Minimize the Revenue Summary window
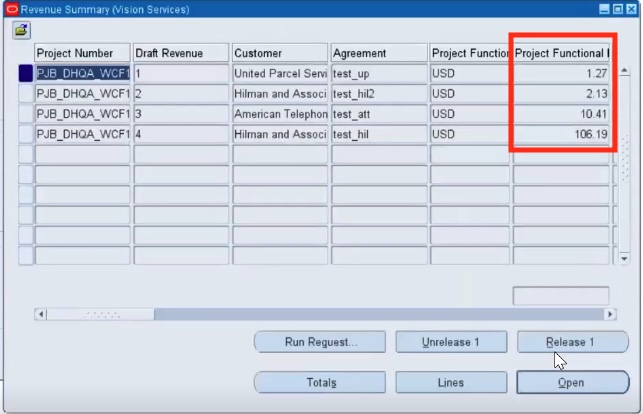 604,9
